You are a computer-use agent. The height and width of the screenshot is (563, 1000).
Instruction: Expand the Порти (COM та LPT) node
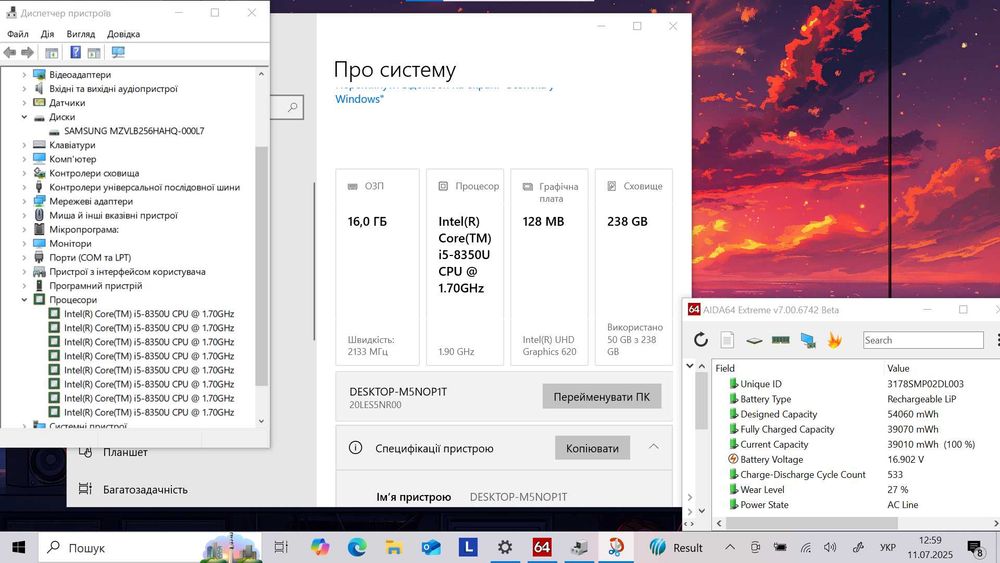[x=24, y=258]
